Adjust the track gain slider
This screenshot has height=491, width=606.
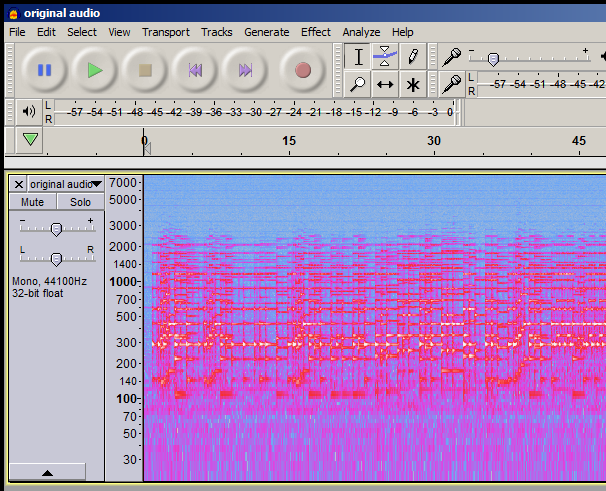point(56,229)
